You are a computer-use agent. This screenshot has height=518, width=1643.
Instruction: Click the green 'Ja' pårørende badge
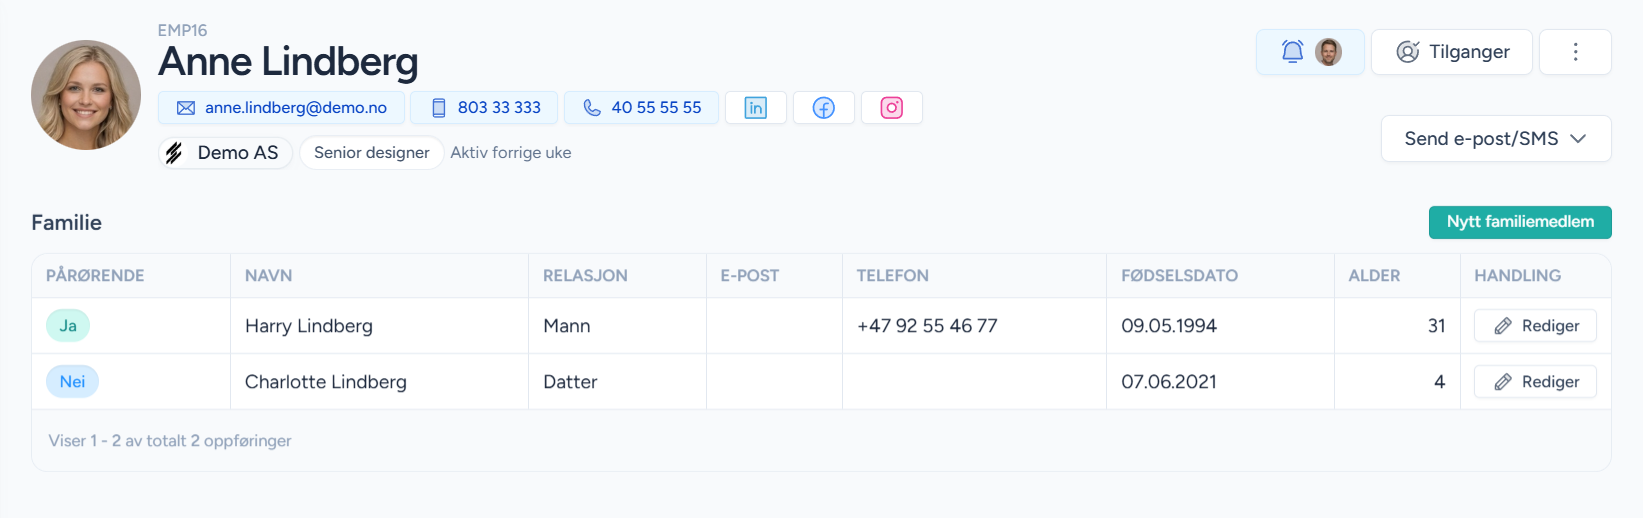68,326
